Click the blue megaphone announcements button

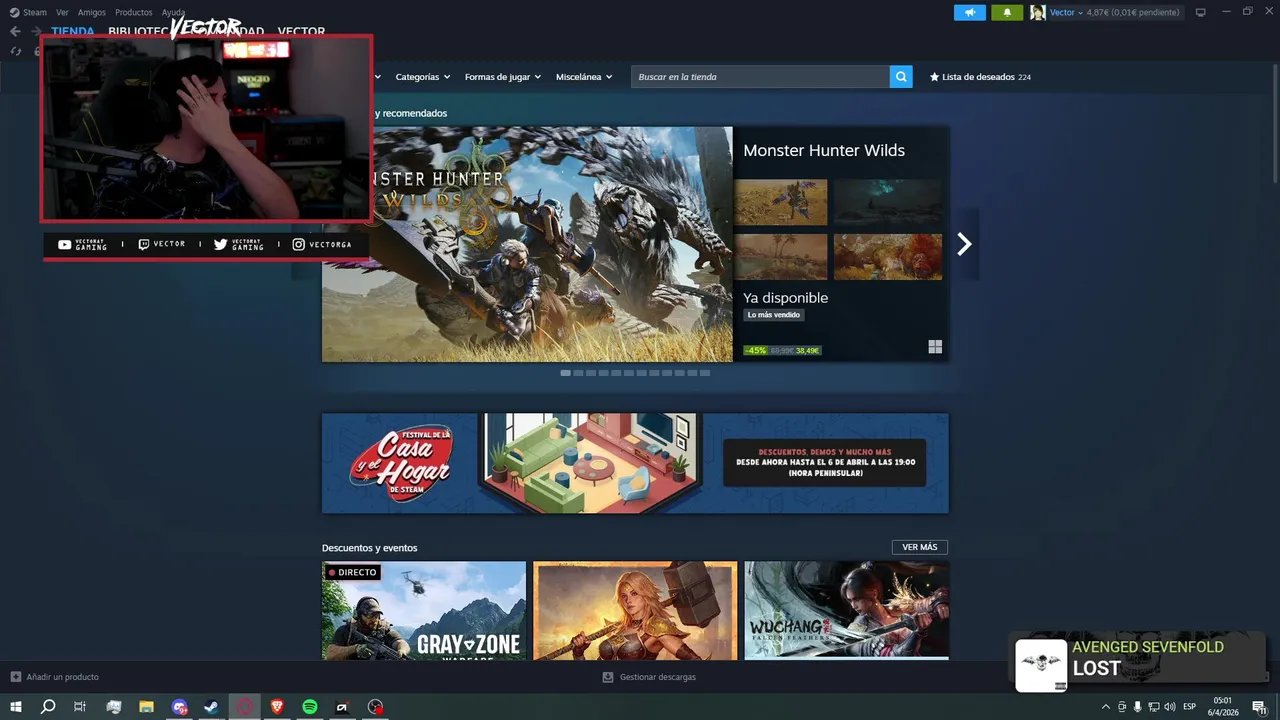(969, 12)
